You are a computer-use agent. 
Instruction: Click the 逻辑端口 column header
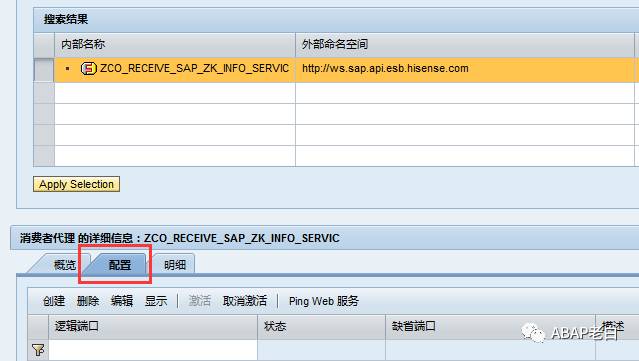153,326
